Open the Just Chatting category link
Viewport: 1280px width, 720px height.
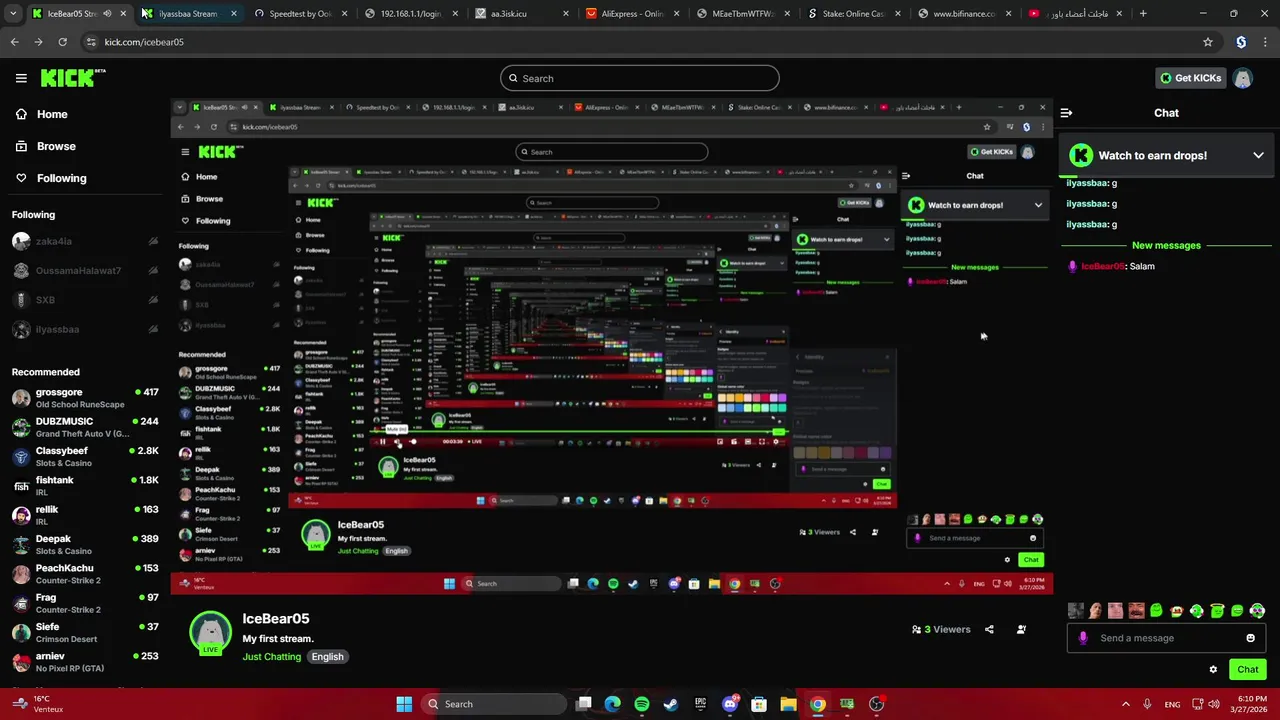click(271, 657)
